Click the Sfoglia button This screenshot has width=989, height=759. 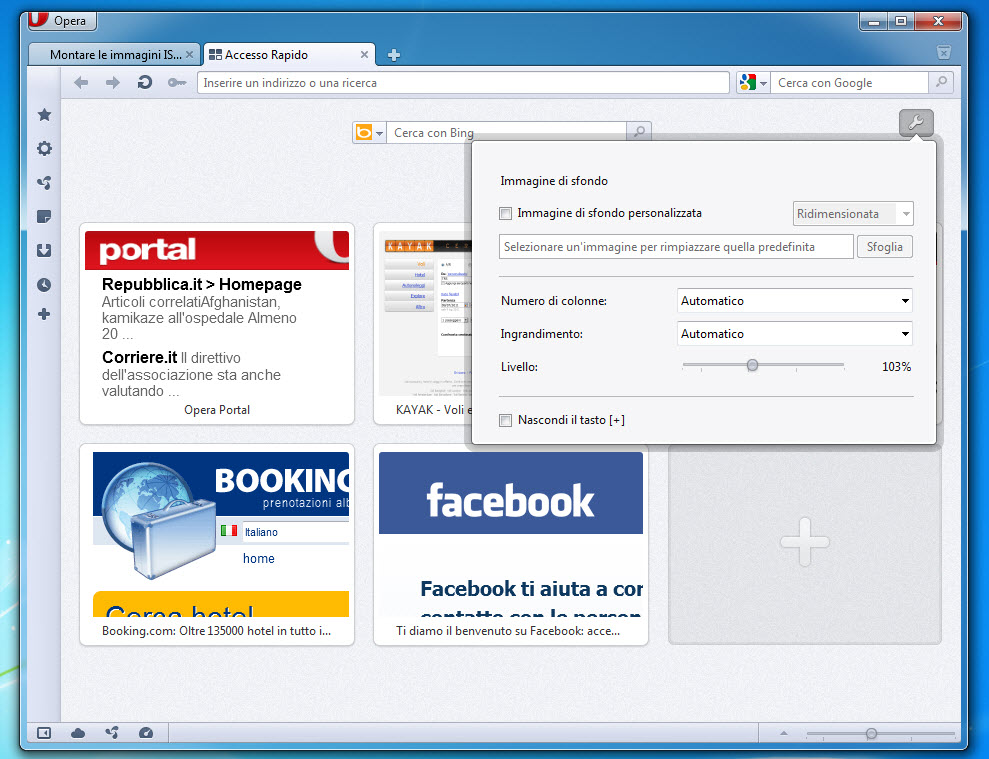[884, 247]
